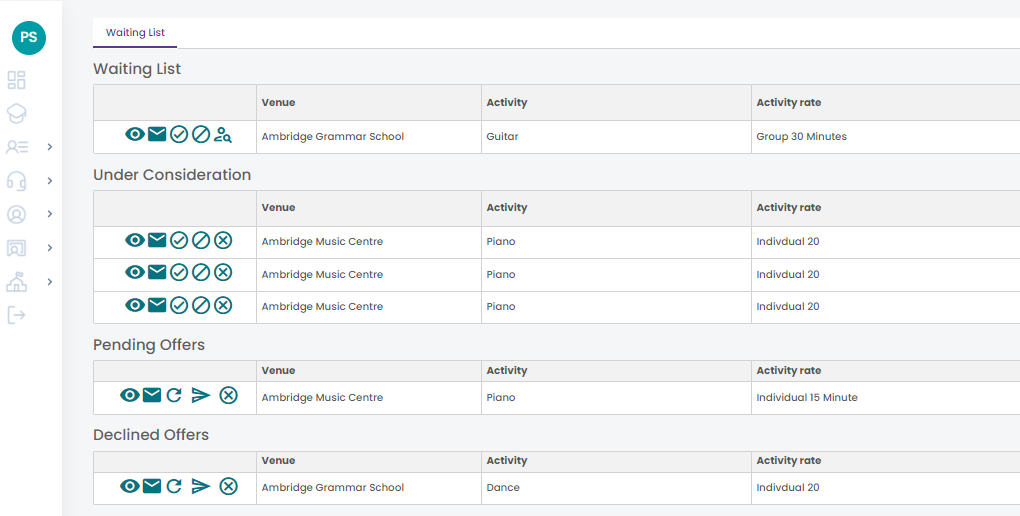Email the Individual 15 Minute pending offer

tap(152, 395)
